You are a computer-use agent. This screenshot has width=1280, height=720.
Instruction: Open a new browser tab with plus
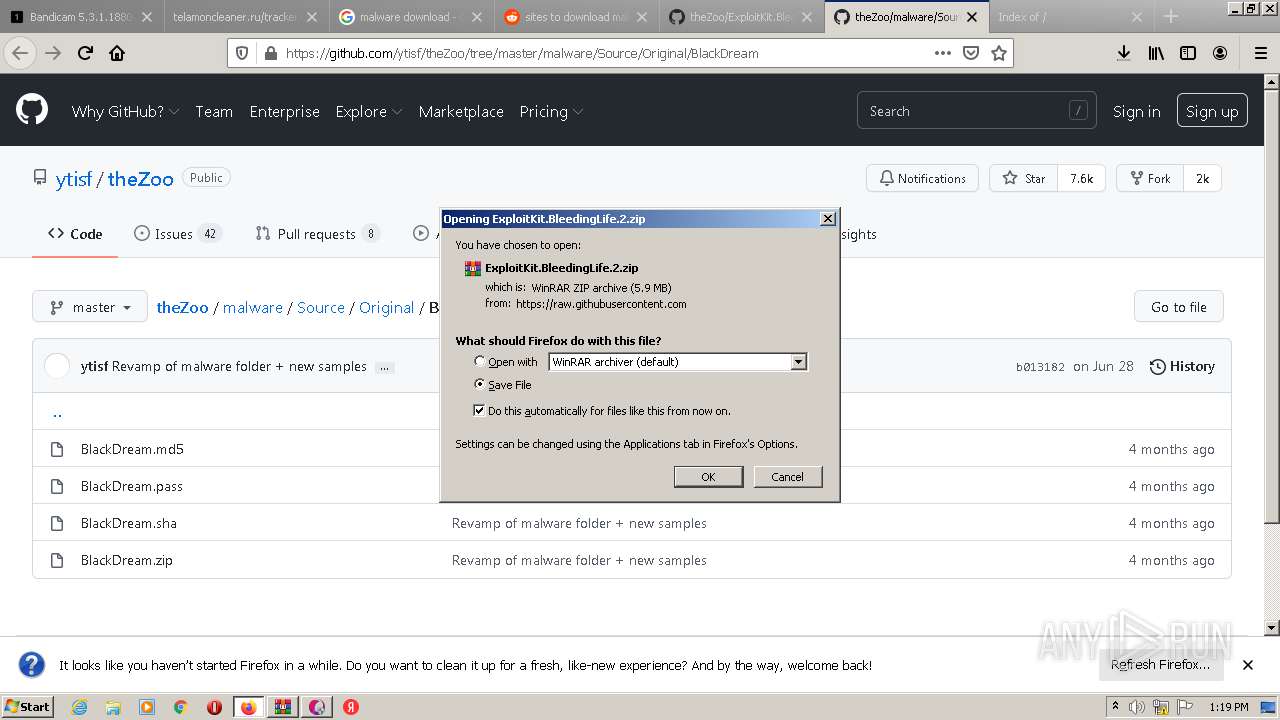pos(1171,16)
